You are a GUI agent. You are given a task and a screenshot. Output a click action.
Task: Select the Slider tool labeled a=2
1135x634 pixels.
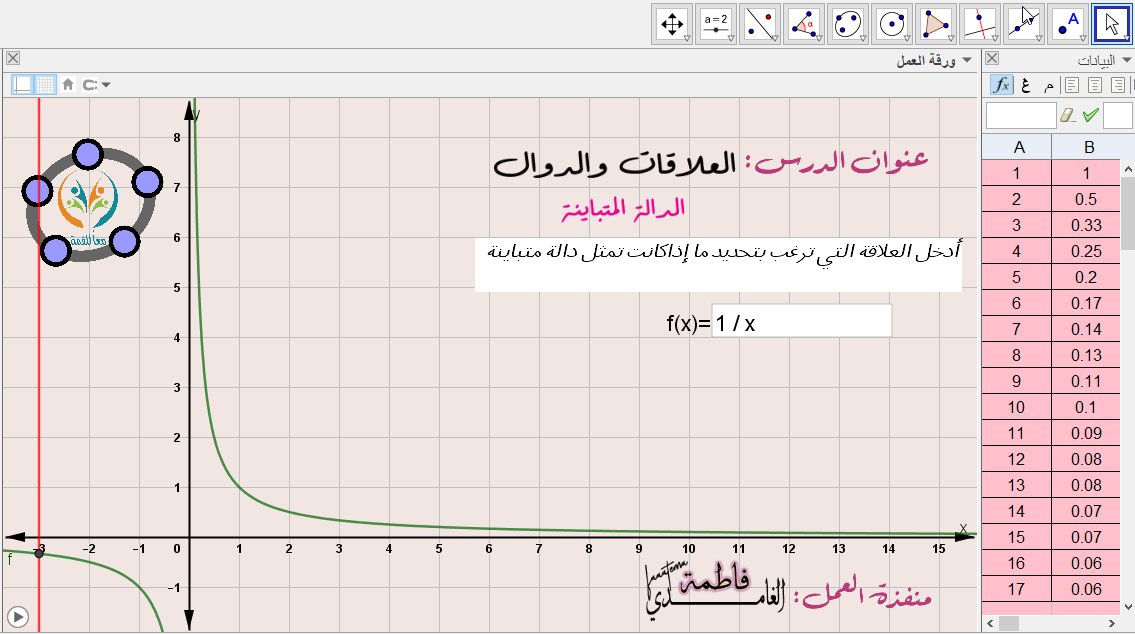coord(716,25)
